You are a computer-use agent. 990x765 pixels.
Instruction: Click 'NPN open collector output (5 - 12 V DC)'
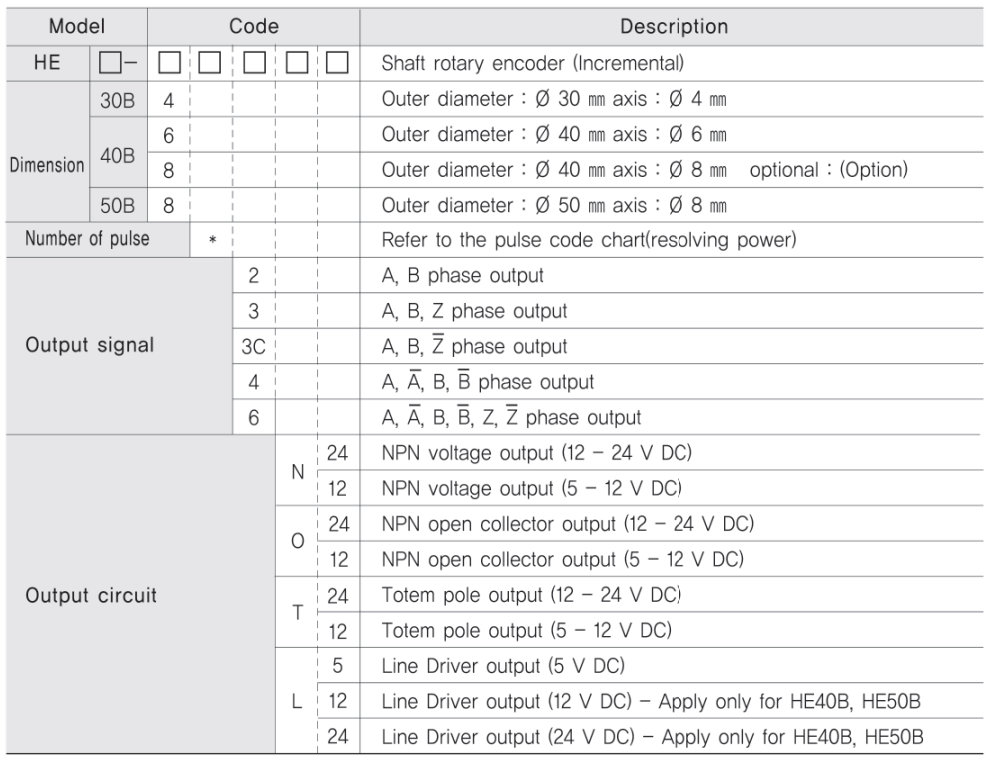pyautogui.click(x=563, y=559)
